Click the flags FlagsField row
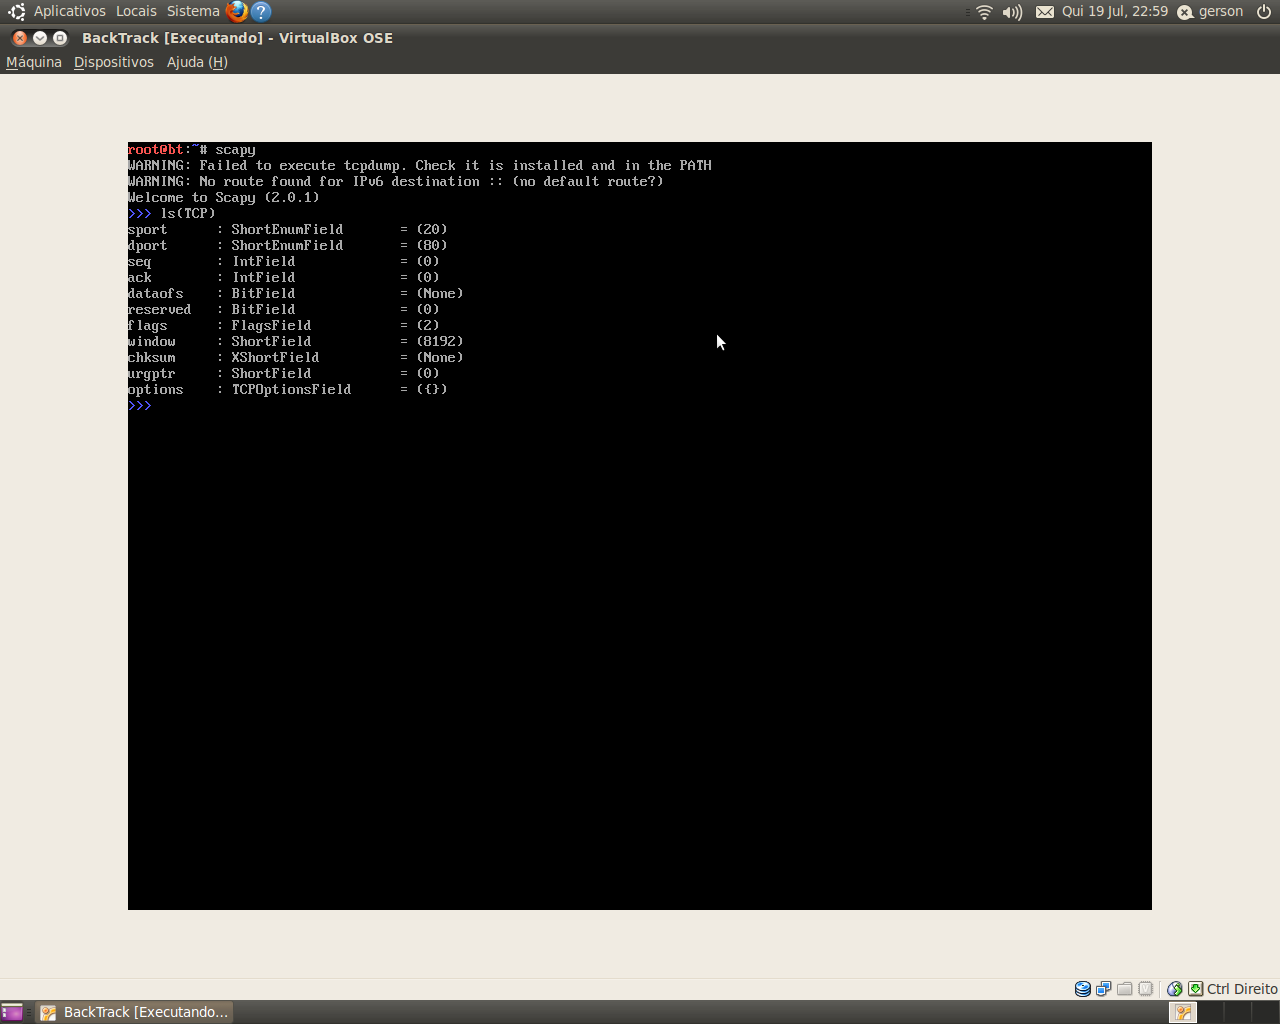Screen dimensions: 1280x1024 284,325
